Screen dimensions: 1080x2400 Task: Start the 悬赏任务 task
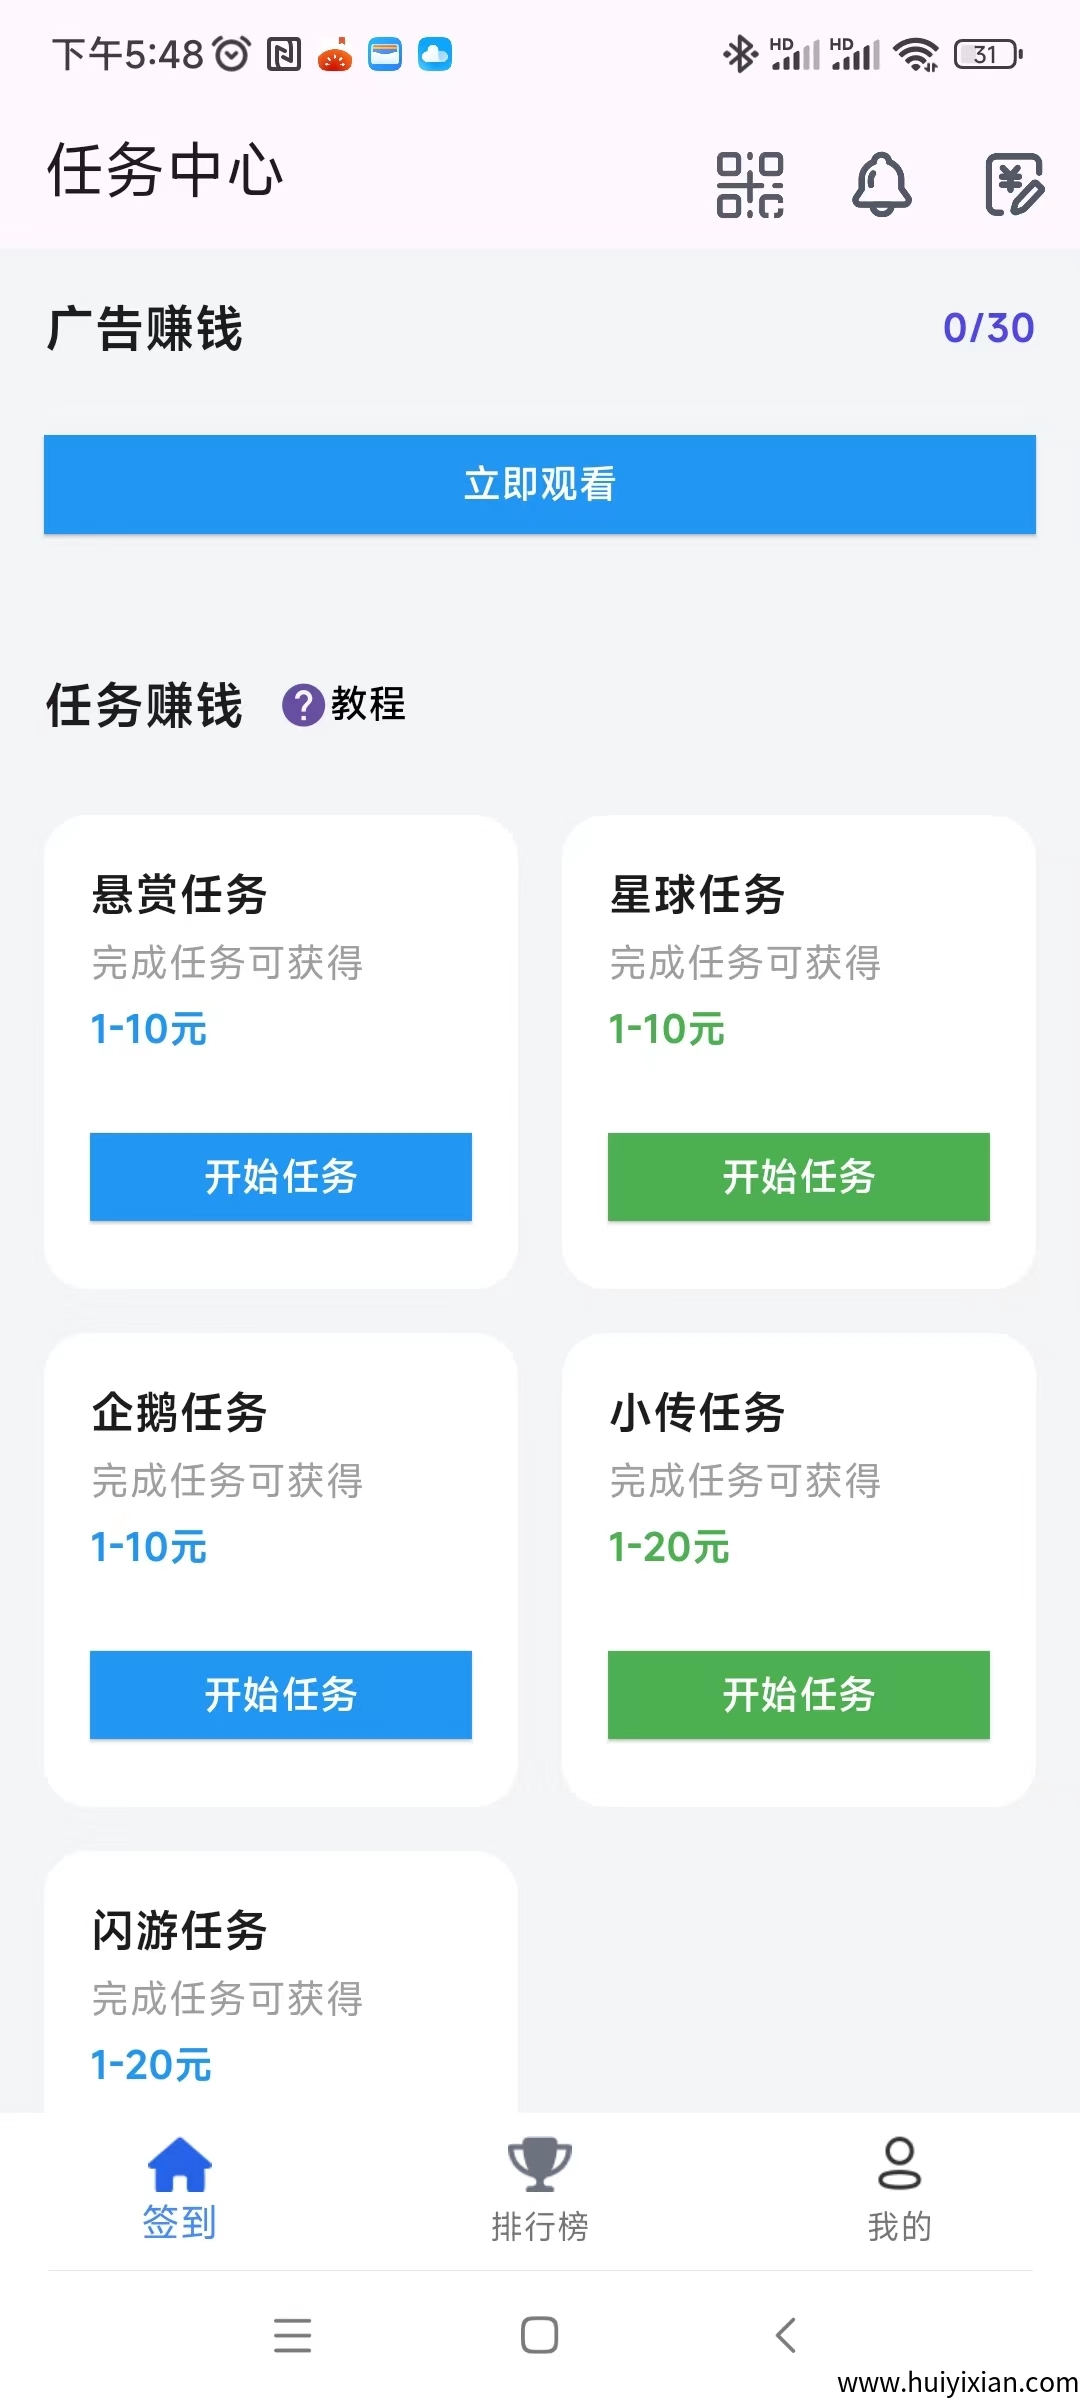point(281,1176)
